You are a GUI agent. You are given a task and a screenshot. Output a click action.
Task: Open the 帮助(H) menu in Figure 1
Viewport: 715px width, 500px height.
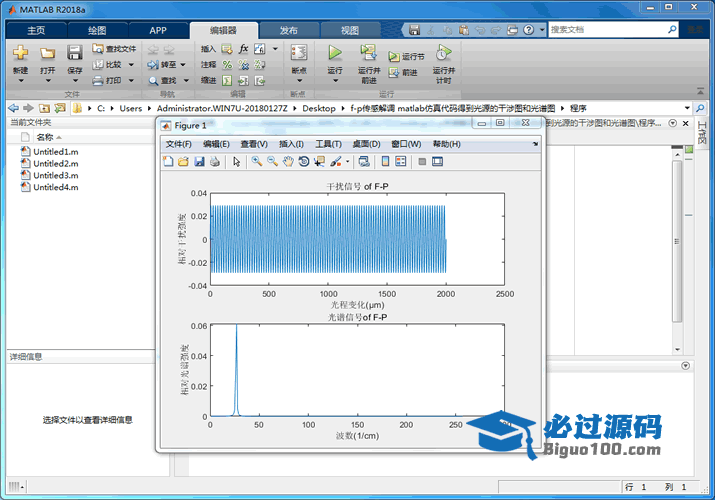[446, 144]
